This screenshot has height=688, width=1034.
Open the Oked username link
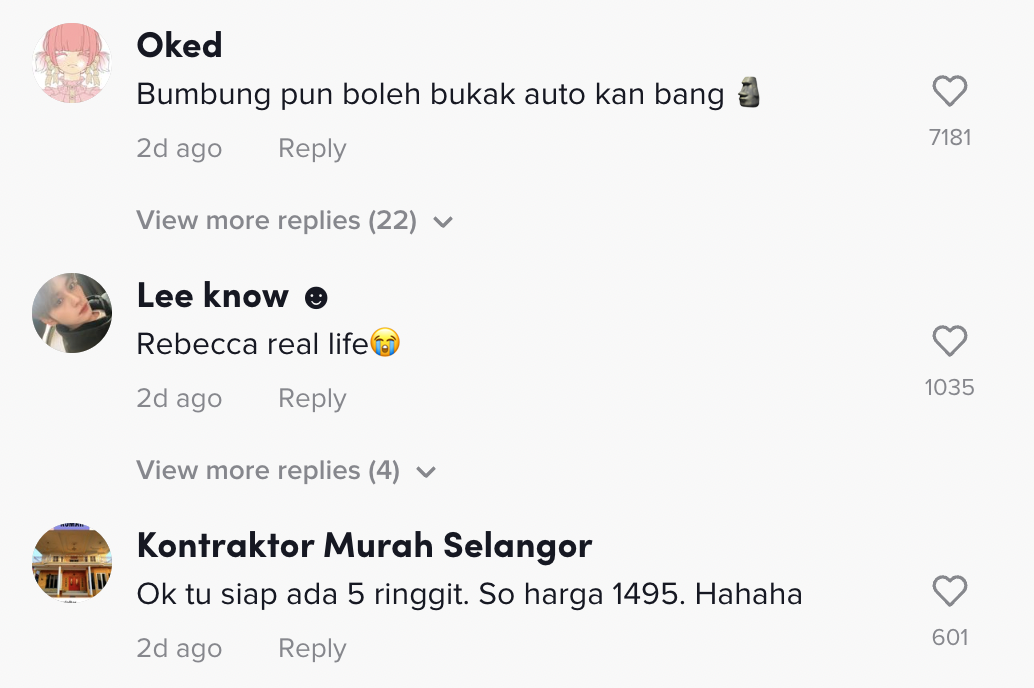(179, 45)
